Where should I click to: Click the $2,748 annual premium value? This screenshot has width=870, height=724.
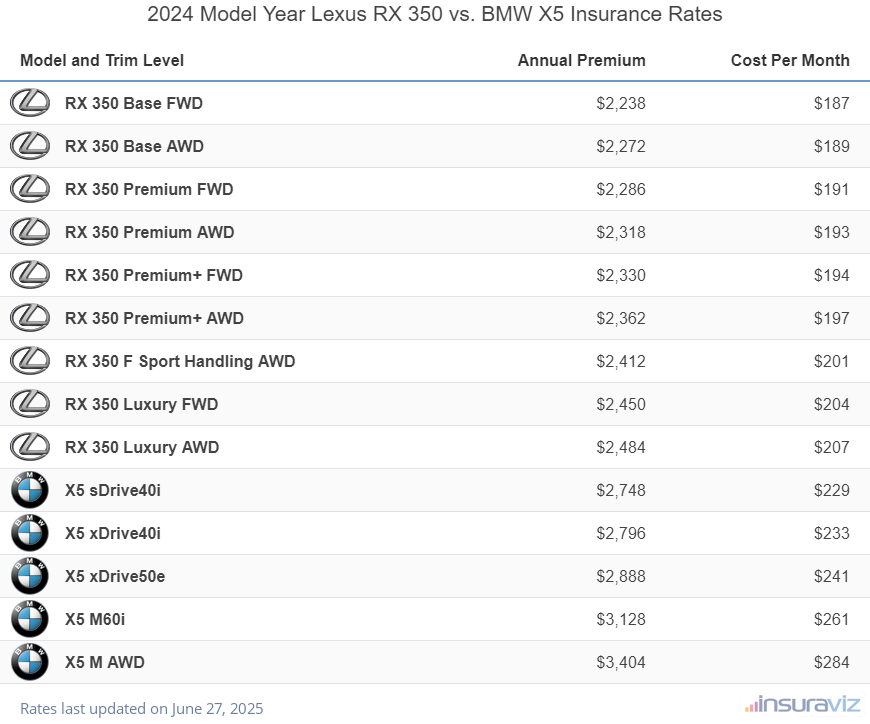621,490
